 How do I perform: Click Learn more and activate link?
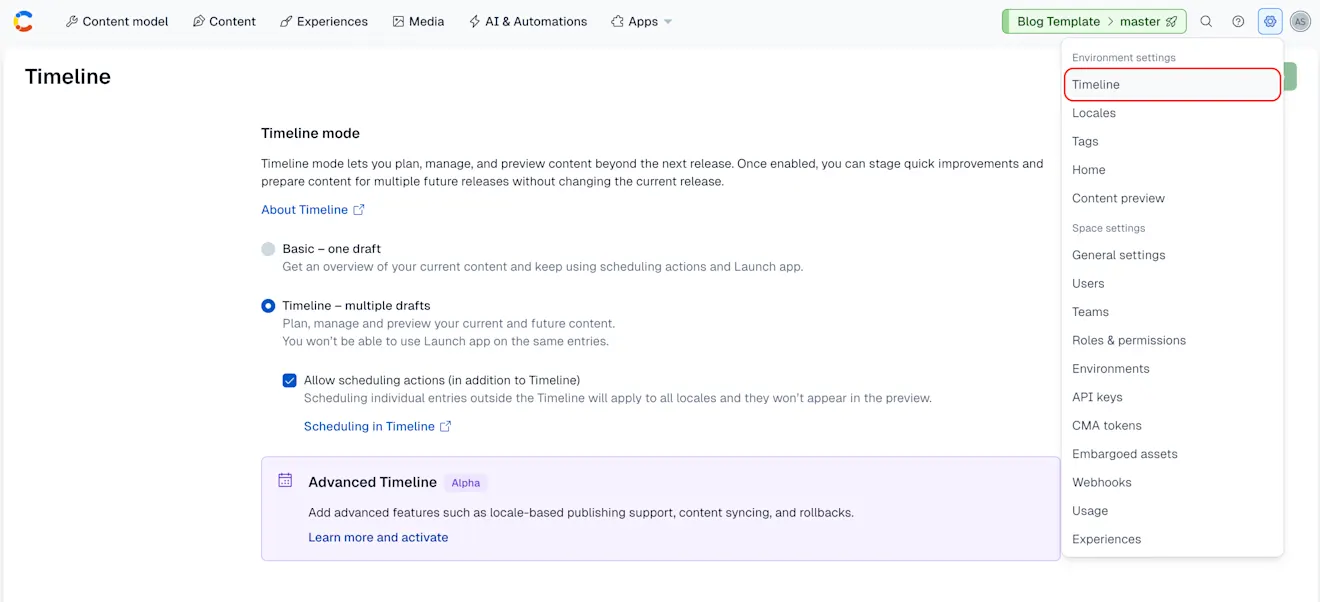point(378,537)
